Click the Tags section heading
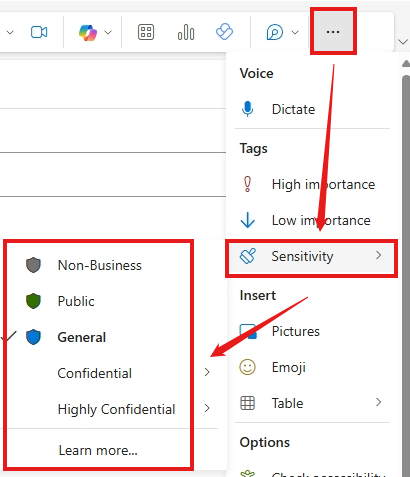The image size is (410, 477). (x=253, y=149)
